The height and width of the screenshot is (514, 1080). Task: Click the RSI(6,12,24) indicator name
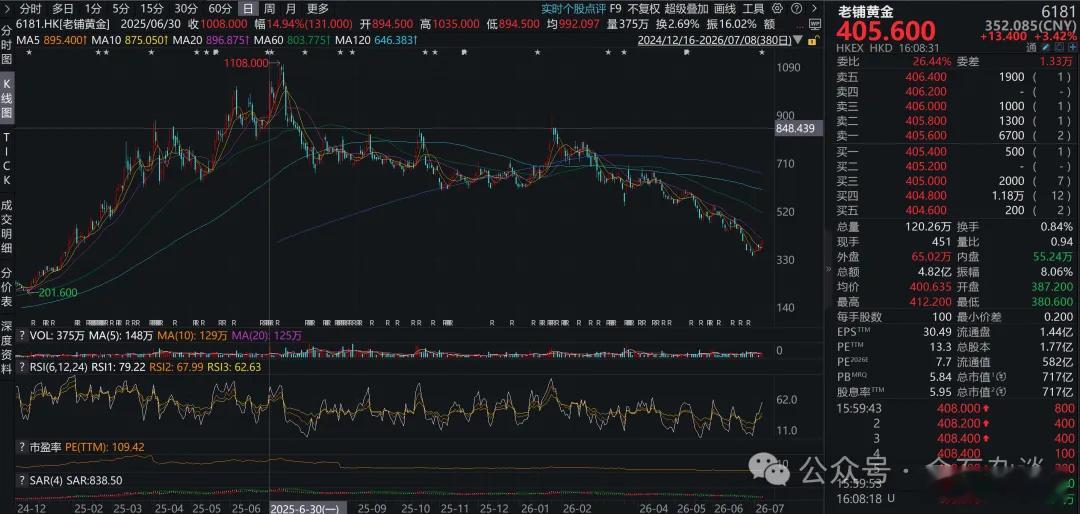59,367
